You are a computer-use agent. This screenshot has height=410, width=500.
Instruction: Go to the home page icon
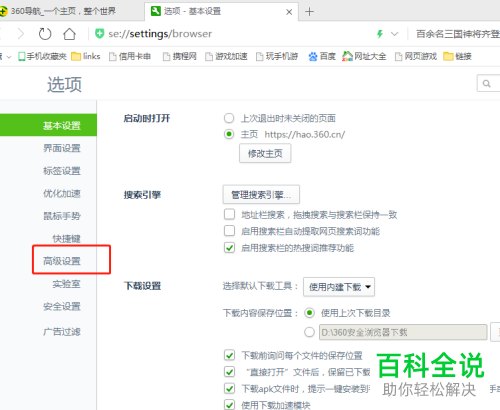(69, 34)
